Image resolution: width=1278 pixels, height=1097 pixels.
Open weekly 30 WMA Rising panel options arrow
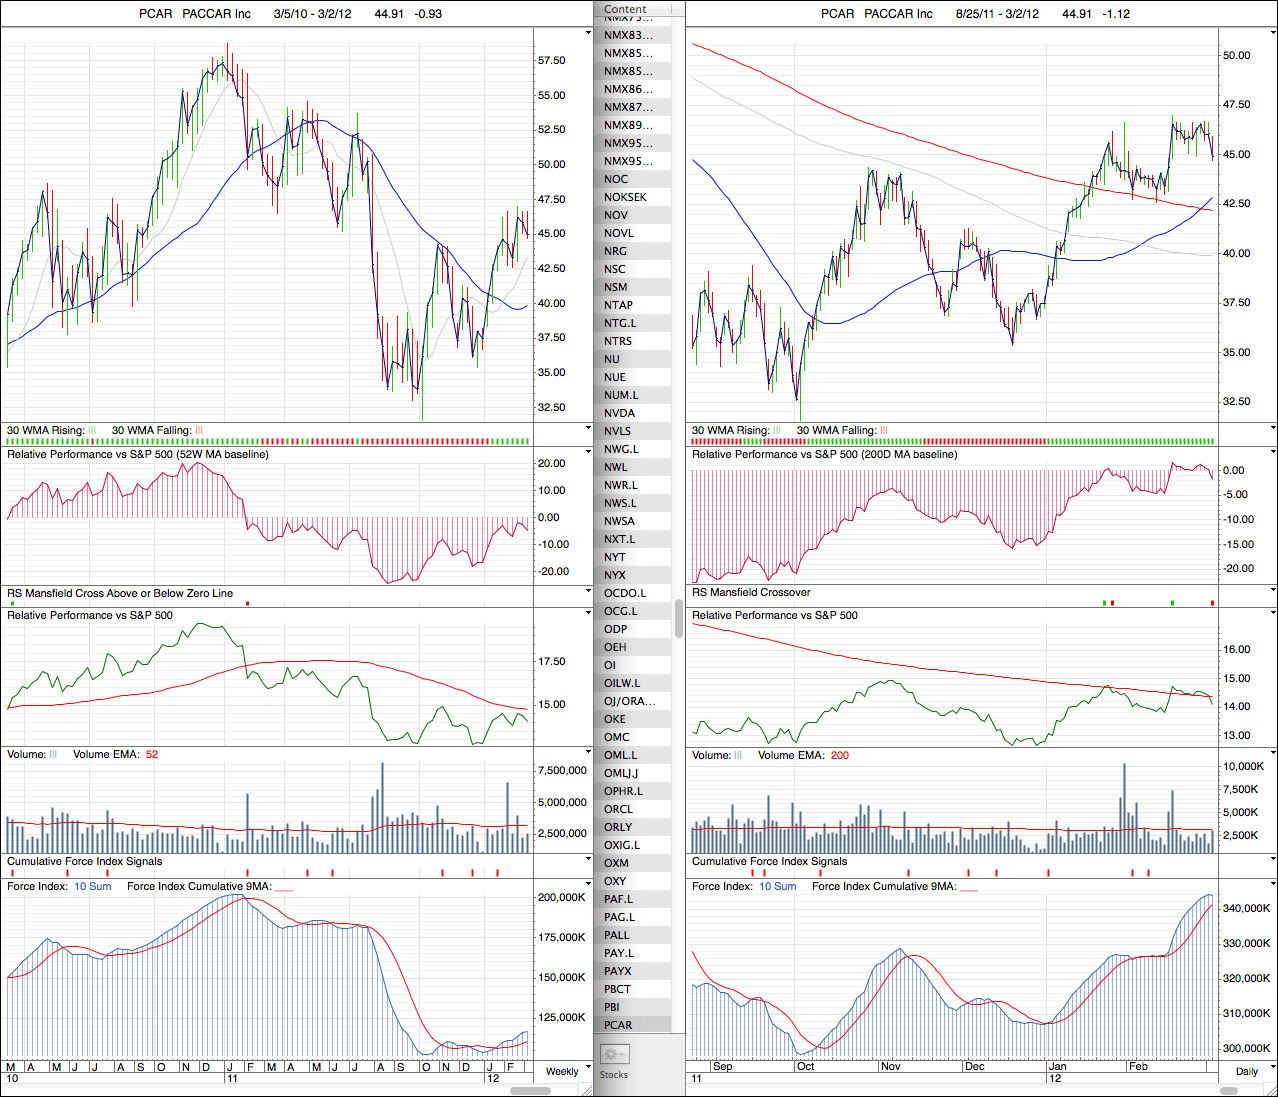click(588, 429)
